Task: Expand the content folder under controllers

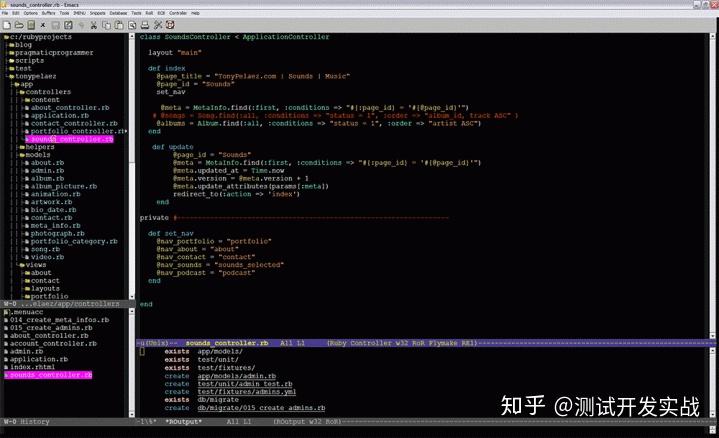Action: [x=28, y=100]
